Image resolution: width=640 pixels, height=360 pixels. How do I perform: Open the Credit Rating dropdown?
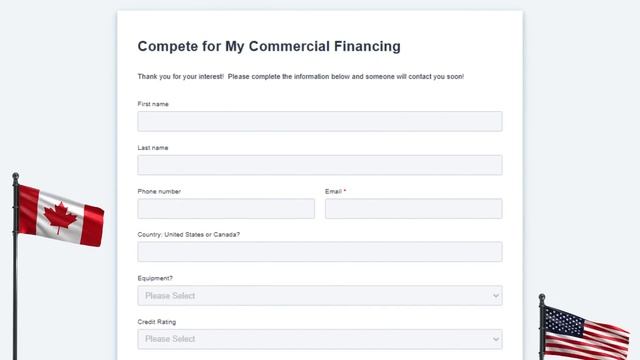[x=320, y=339]
